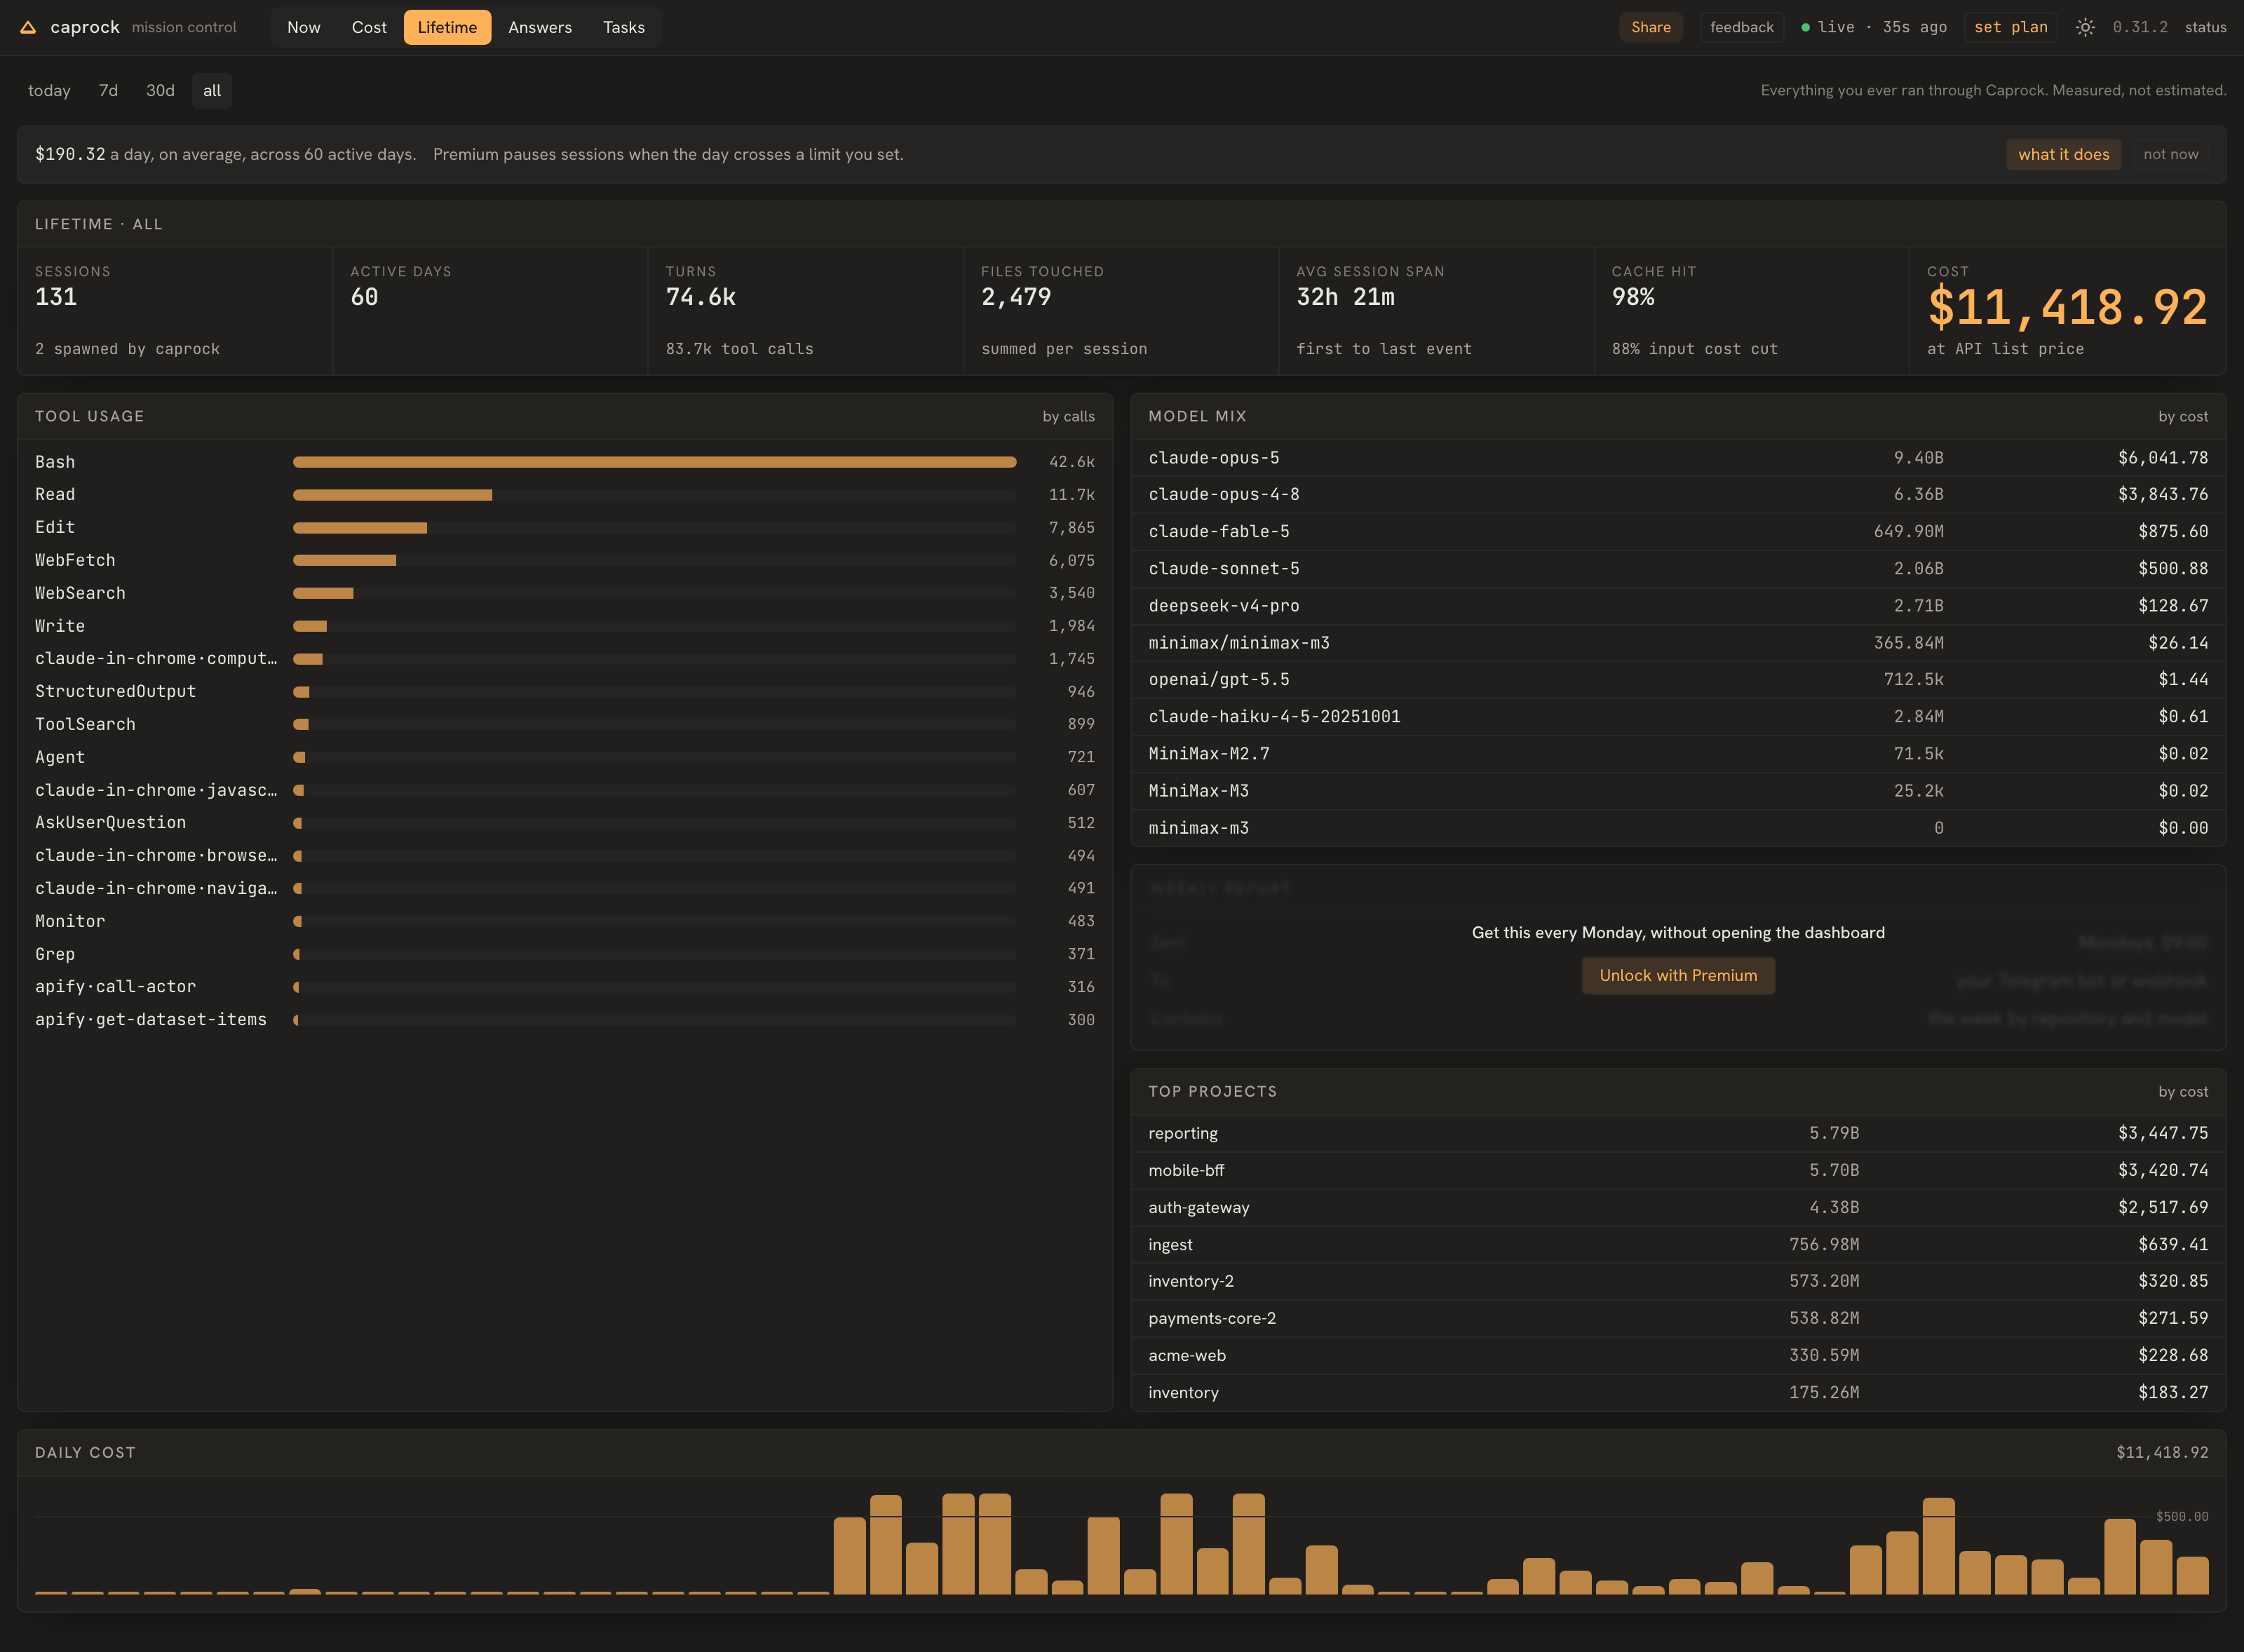Click the Avg Session Span value 32h 21m

click(x=1345, y=297)
